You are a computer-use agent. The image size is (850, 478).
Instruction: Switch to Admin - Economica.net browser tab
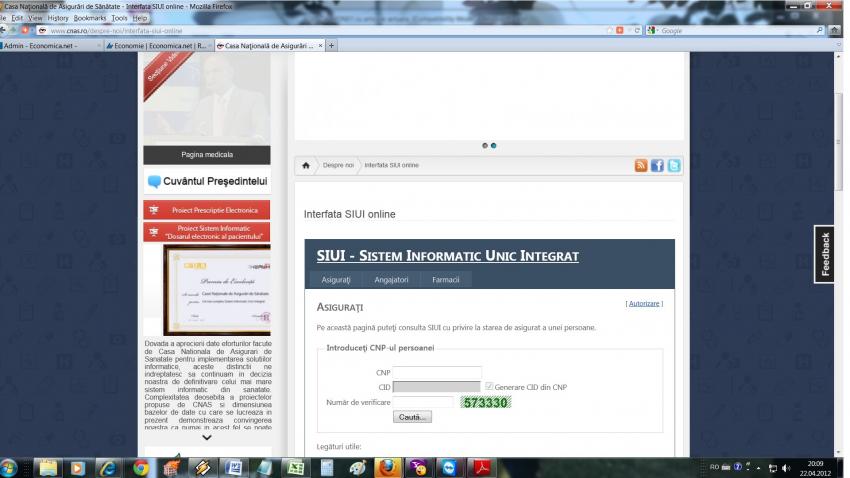point(49,46)
